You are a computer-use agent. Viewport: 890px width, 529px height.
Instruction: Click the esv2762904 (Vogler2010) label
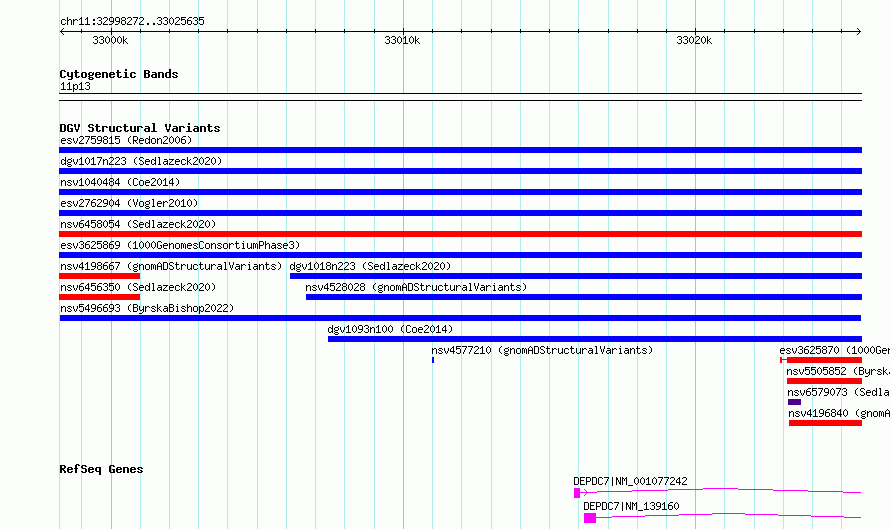129,203
